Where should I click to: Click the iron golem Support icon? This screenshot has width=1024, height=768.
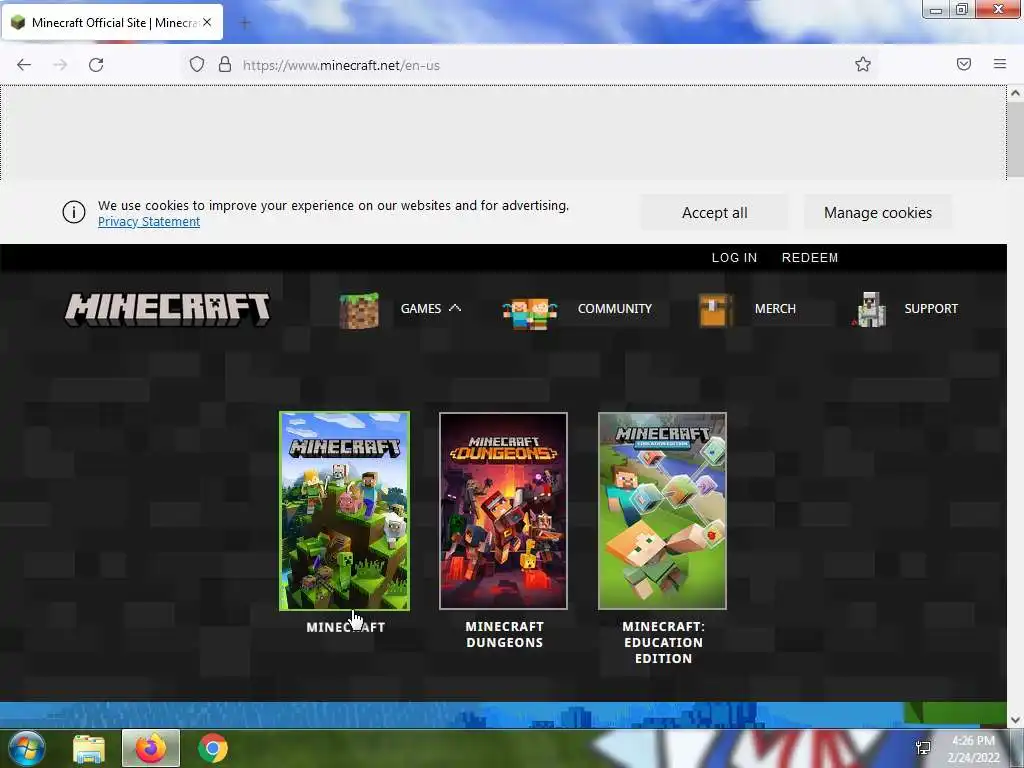871,310
